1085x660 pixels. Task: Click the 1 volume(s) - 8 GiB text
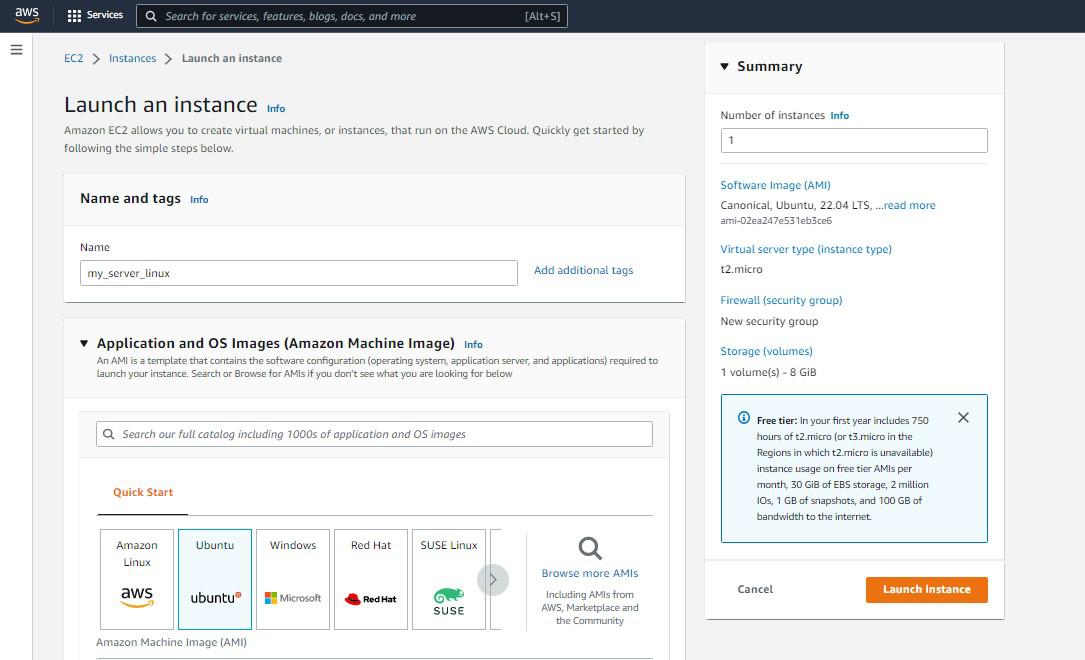(x=768, y=373)
